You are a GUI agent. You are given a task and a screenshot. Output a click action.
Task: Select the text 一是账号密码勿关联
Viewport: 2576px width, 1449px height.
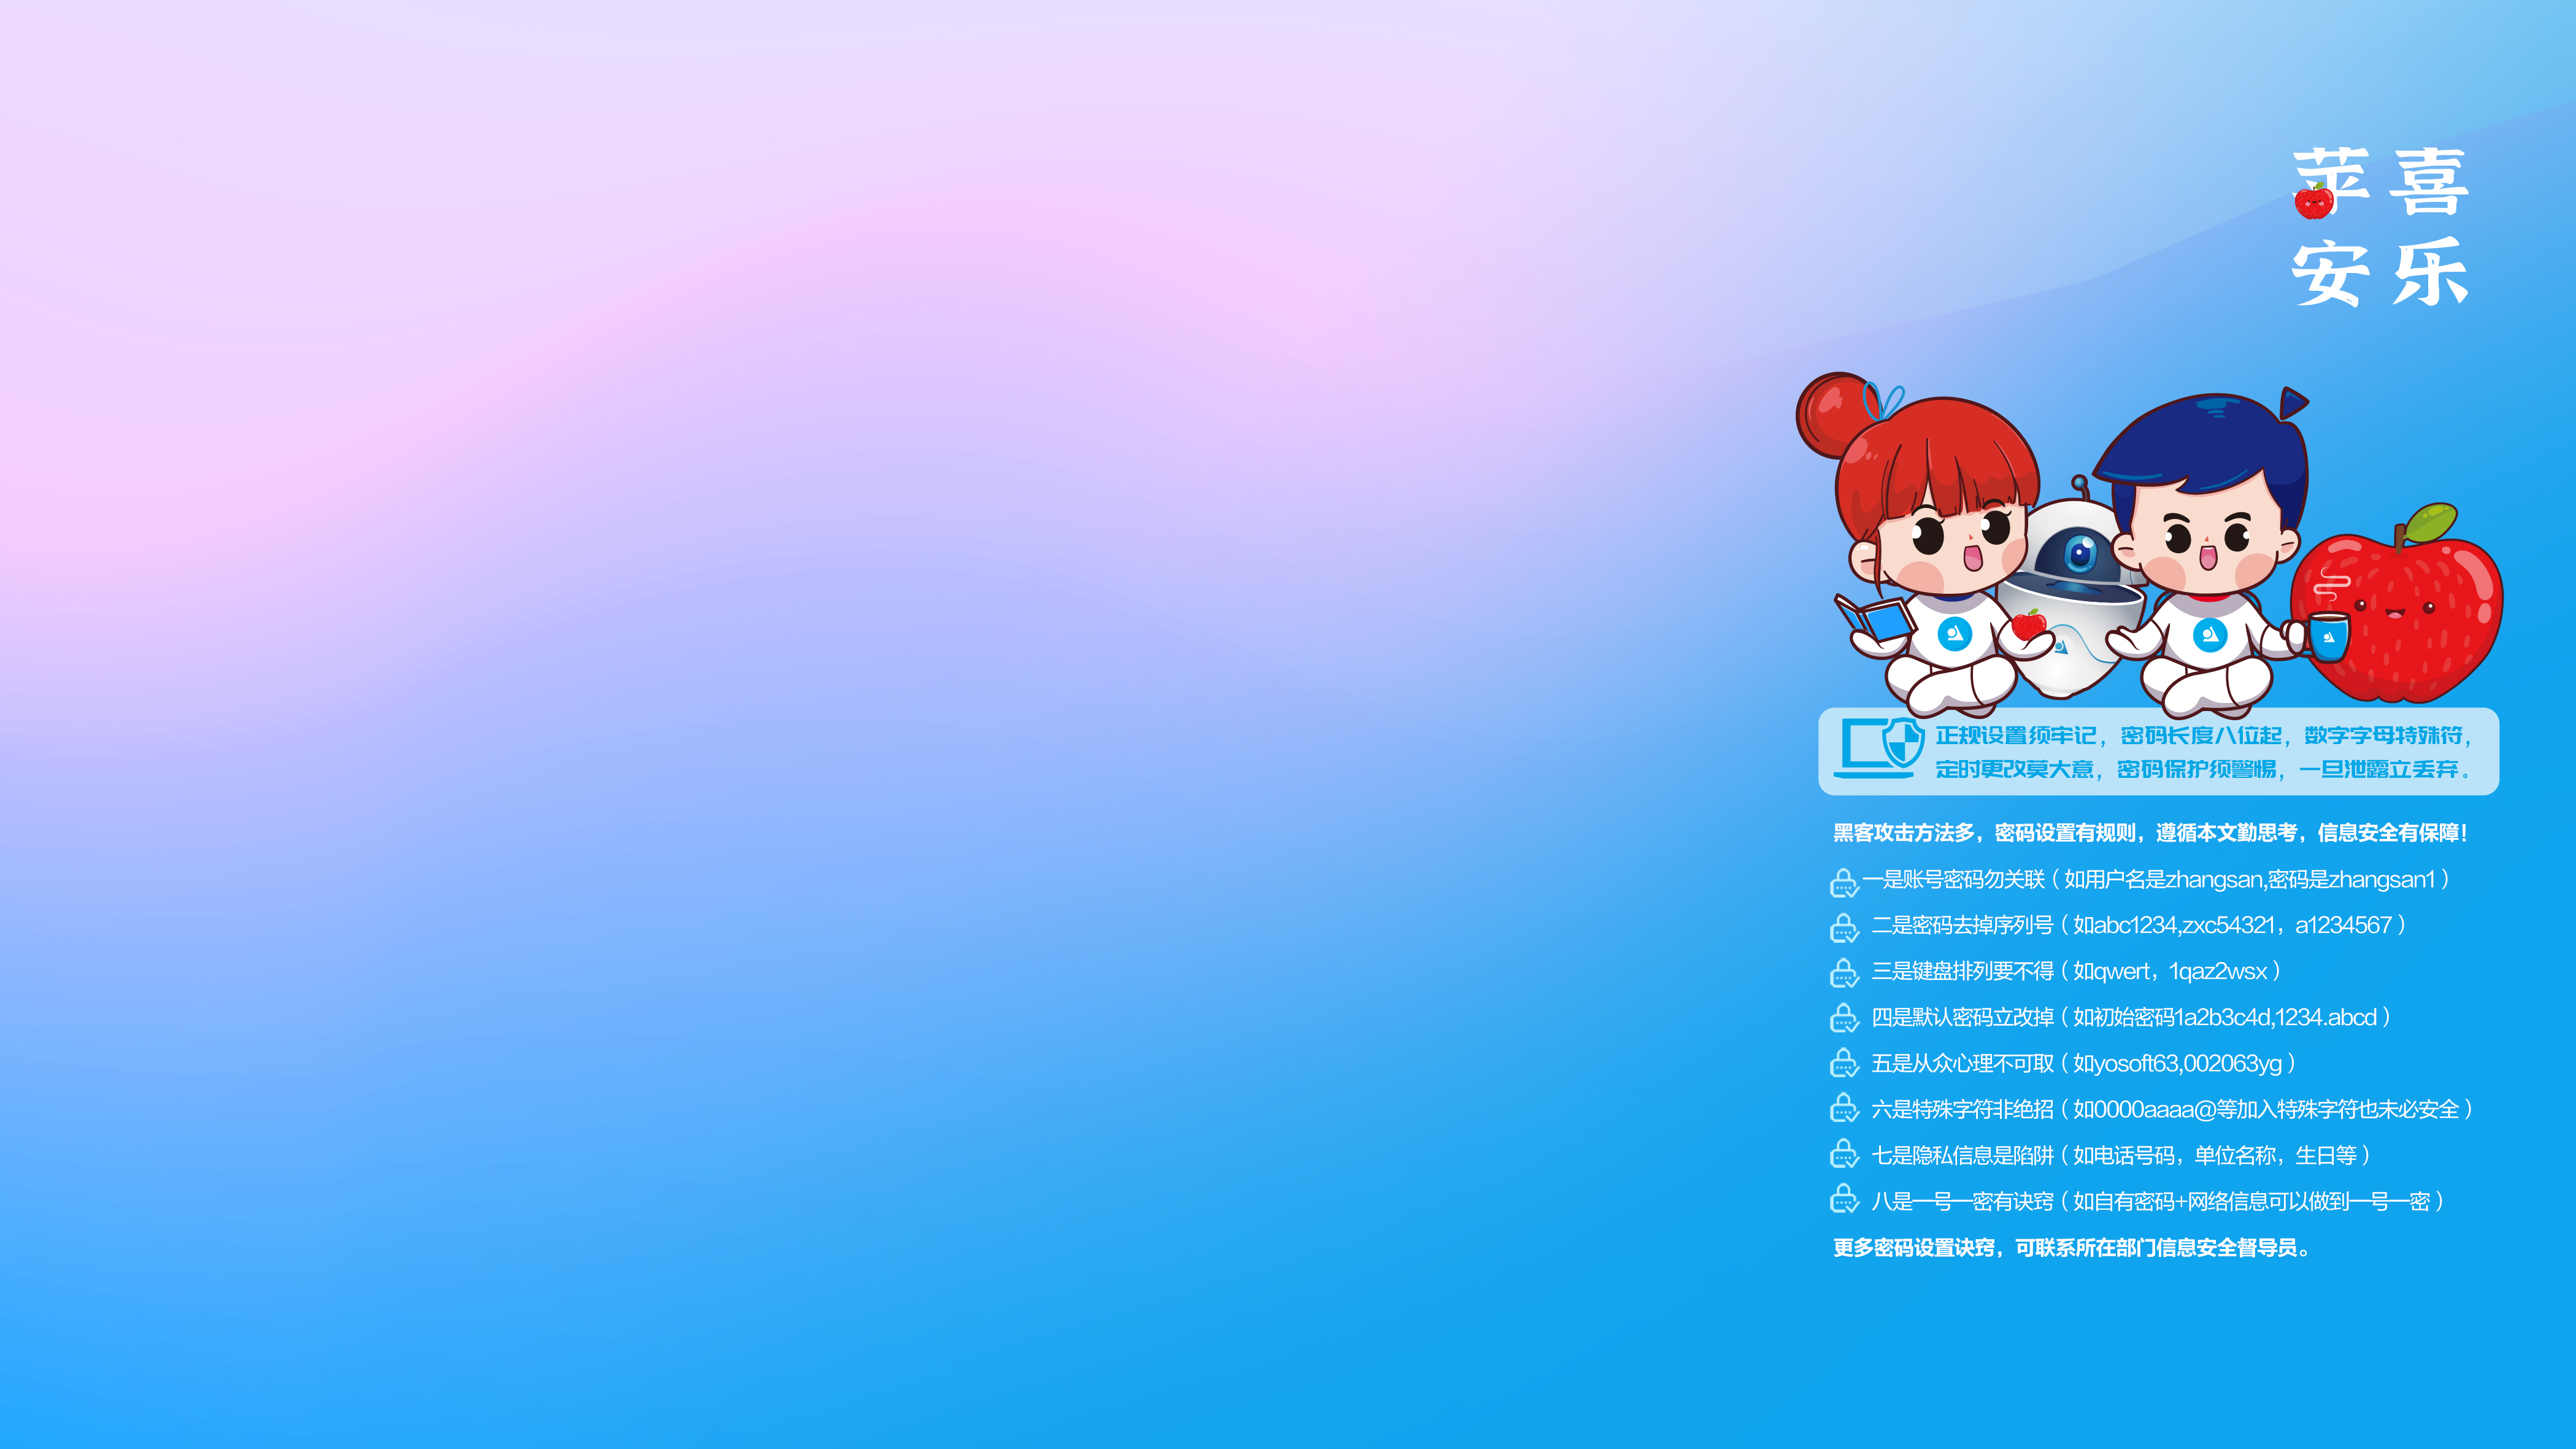tap(1954, 879)
